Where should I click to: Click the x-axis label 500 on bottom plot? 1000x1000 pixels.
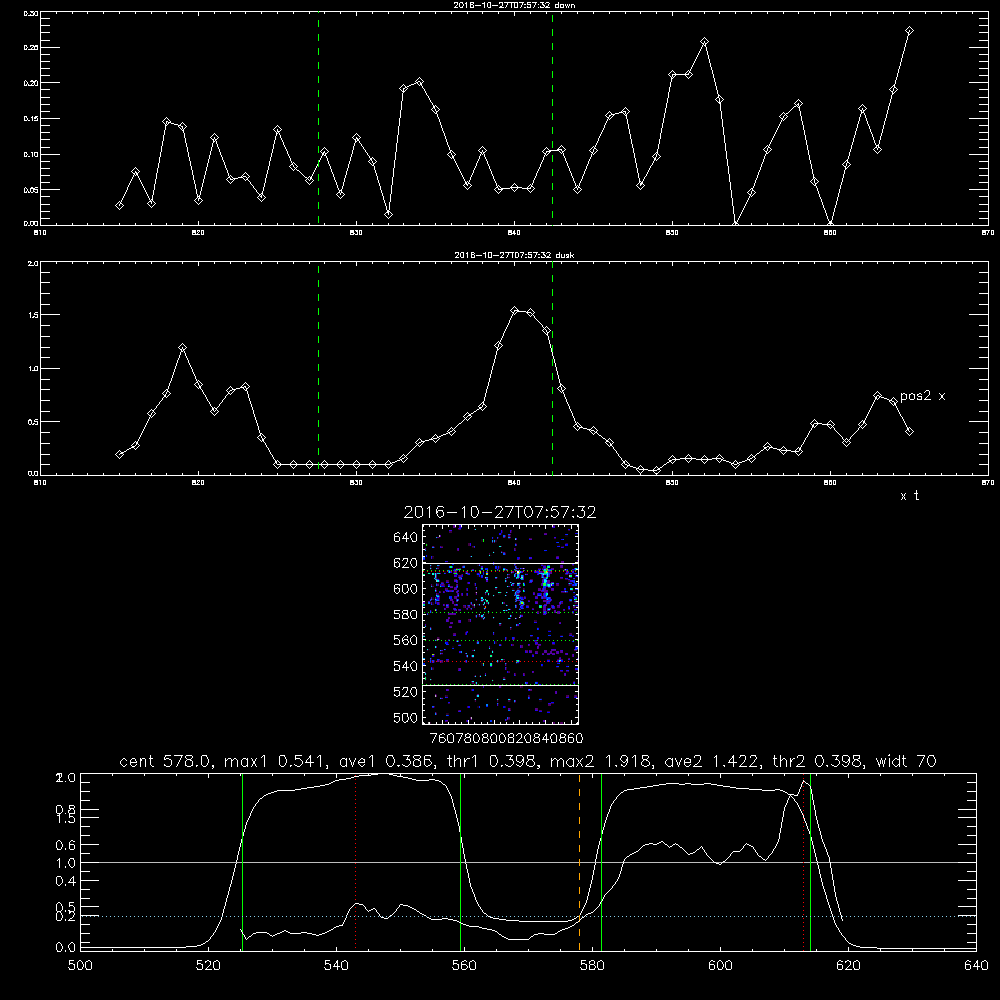pyautogui.click(x=80, y=966)
